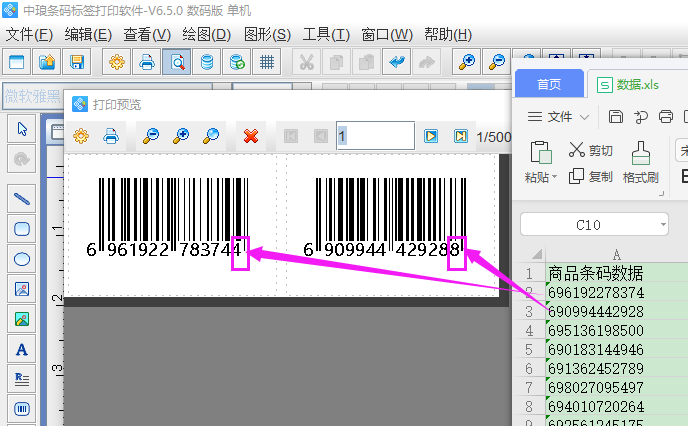
Task: Go to next page in print preview
Action: pyautogui.click(x=431, y=136)
